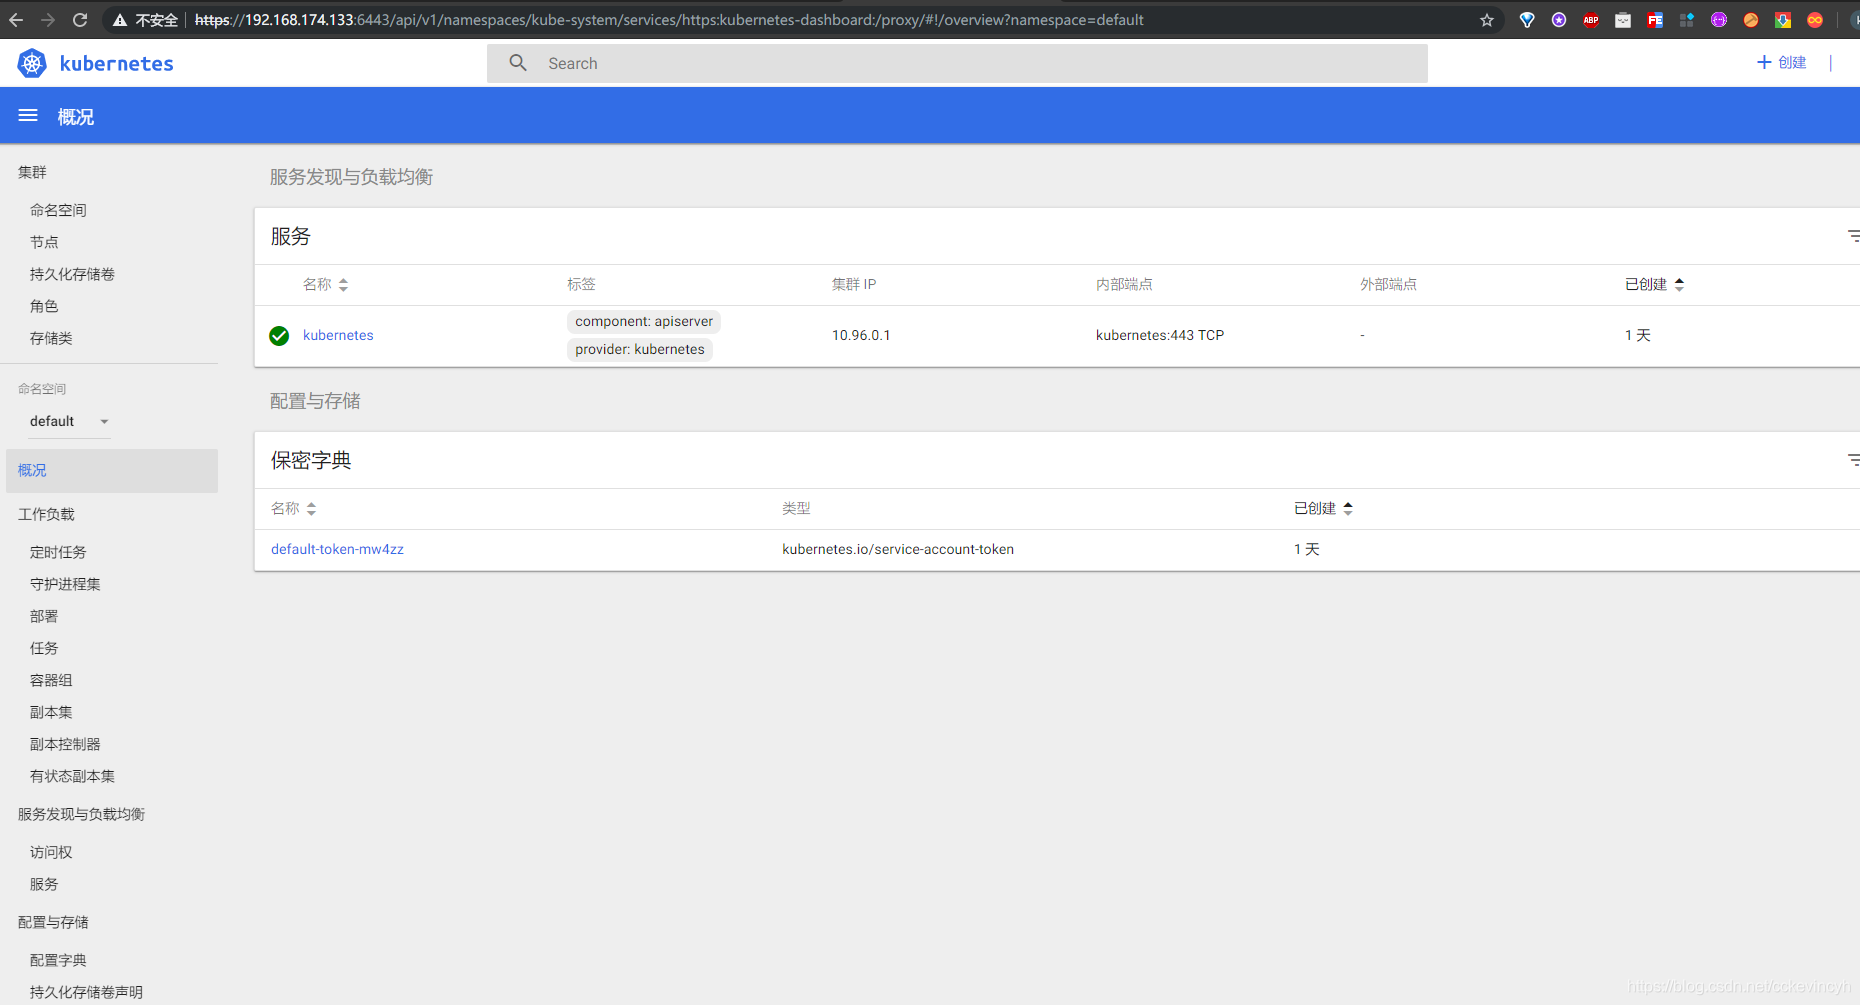Click the kubernetes brand title
Viewport: 1860px width, 1005px height.
tap(117, 64)
